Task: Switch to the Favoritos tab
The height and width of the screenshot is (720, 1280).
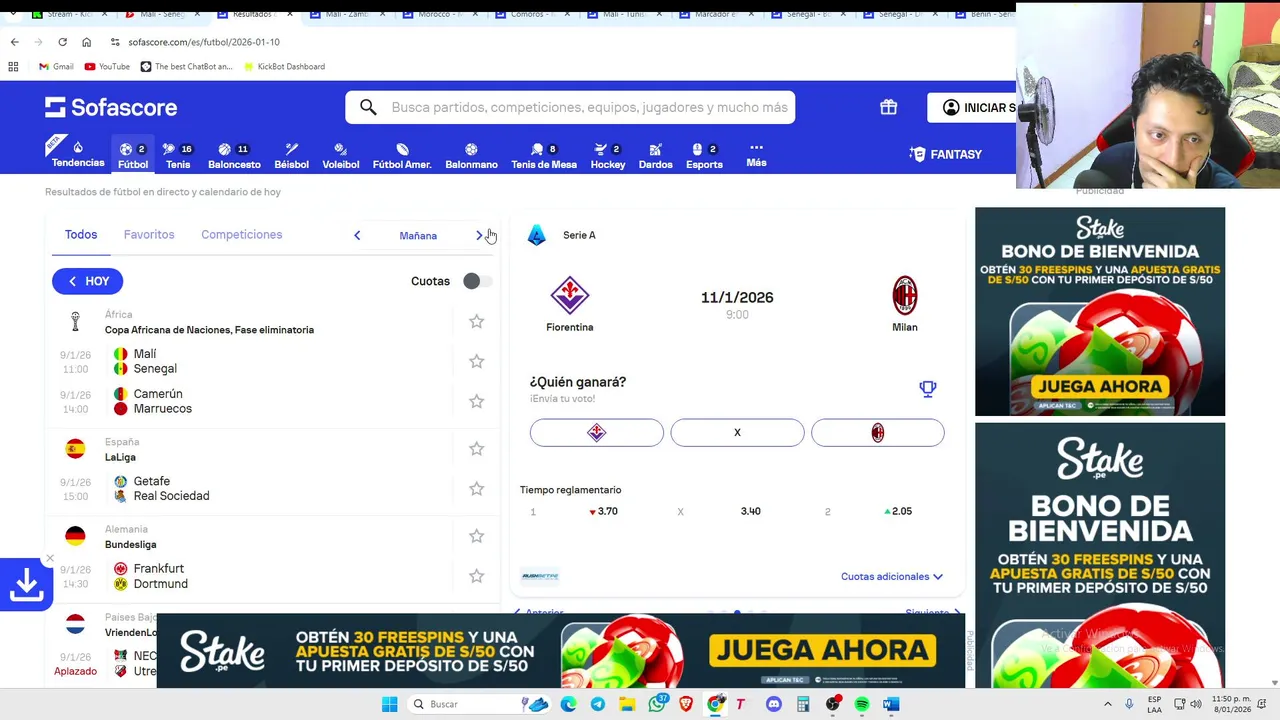Action: [x=149, y=234]
